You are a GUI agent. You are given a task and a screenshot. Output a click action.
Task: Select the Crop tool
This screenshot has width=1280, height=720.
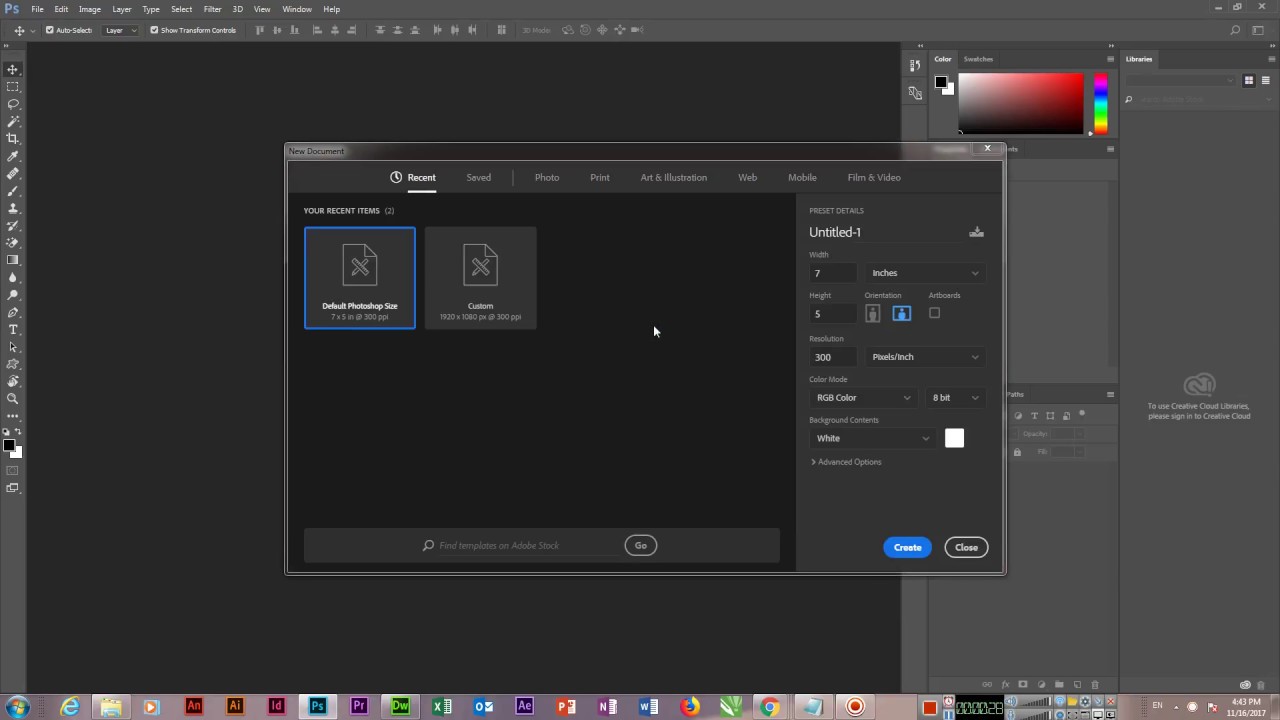click(13, 138)
